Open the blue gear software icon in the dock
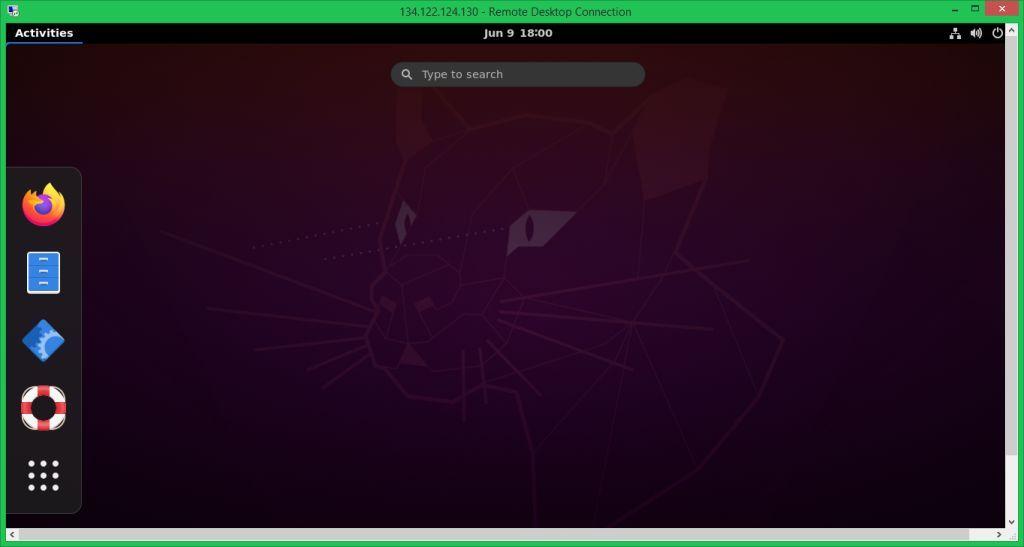This screenshot has width=1024, height=547. (43, 340)
